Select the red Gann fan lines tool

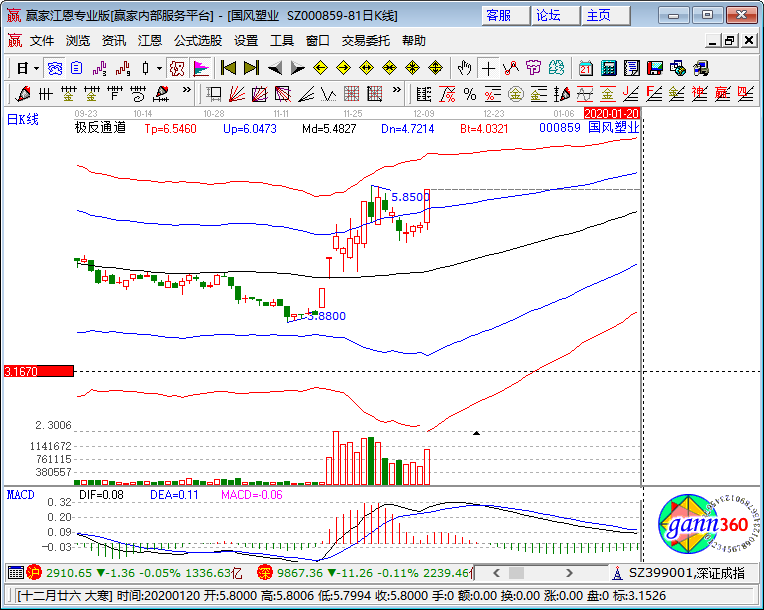[x=237, y=94]
